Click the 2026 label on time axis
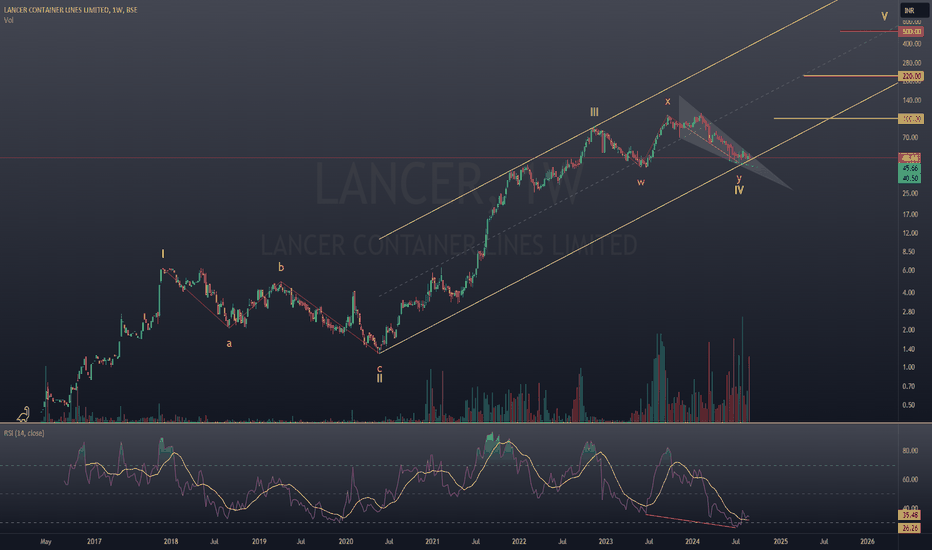Viewport: 932px width, 550px height. (867, 542)
